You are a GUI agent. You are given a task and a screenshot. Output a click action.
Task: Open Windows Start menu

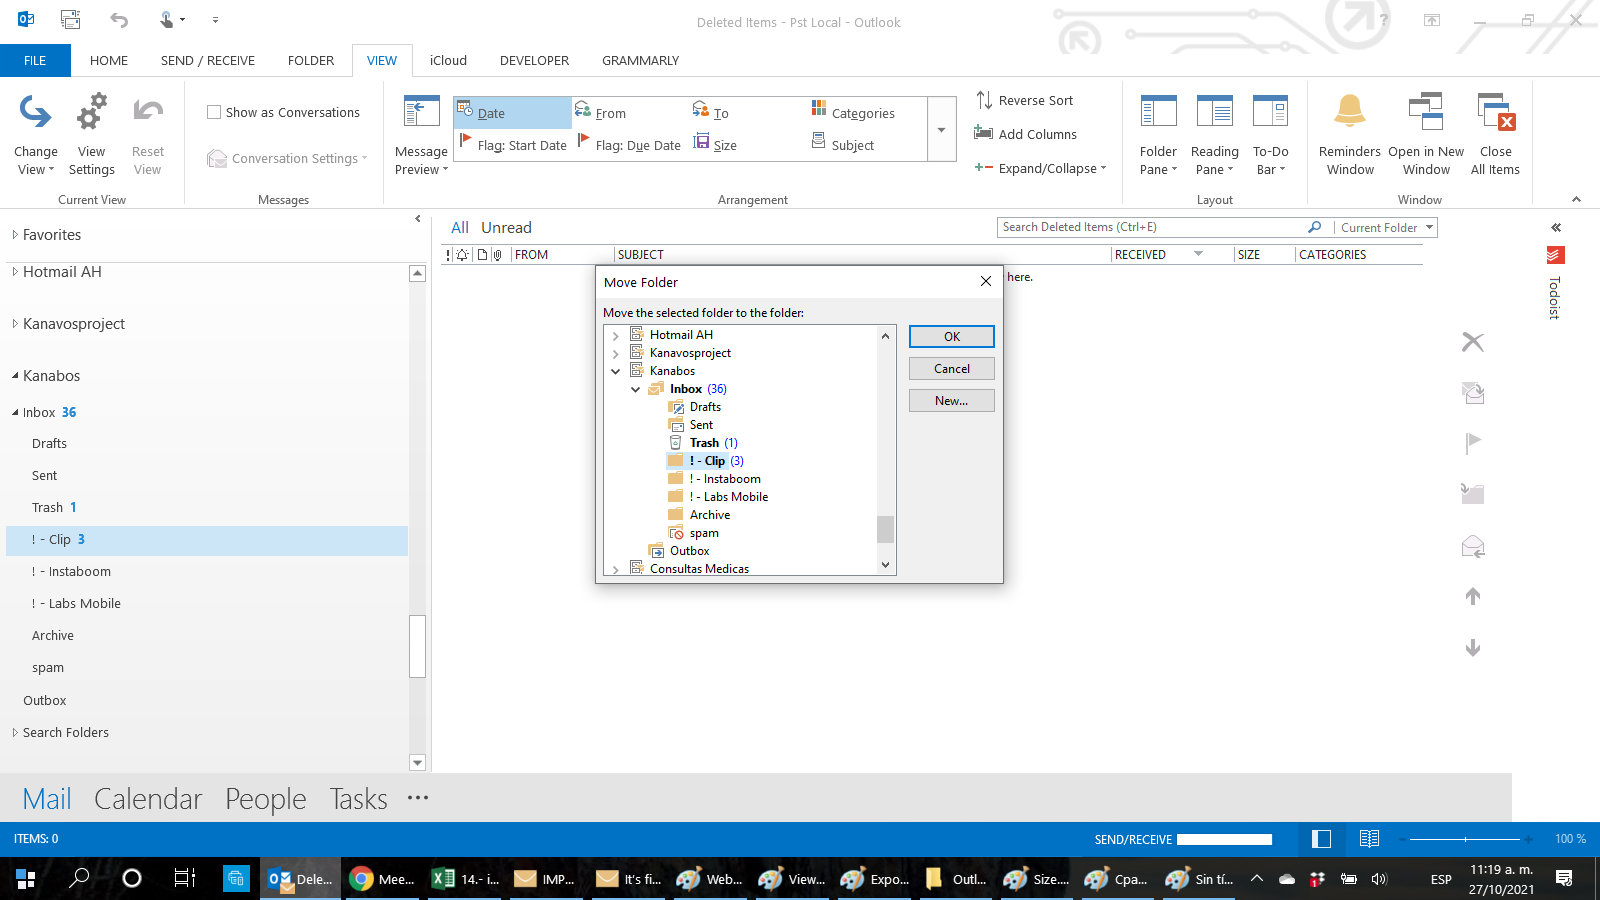click(x=26, y=879)
